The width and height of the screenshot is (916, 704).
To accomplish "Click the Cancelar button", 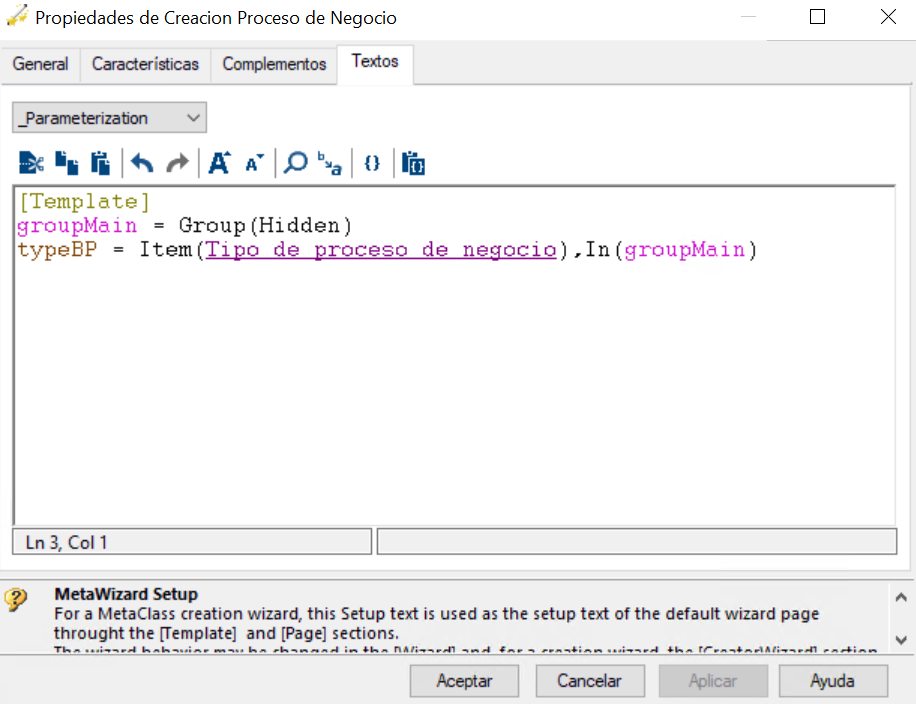I will point(590,681).
